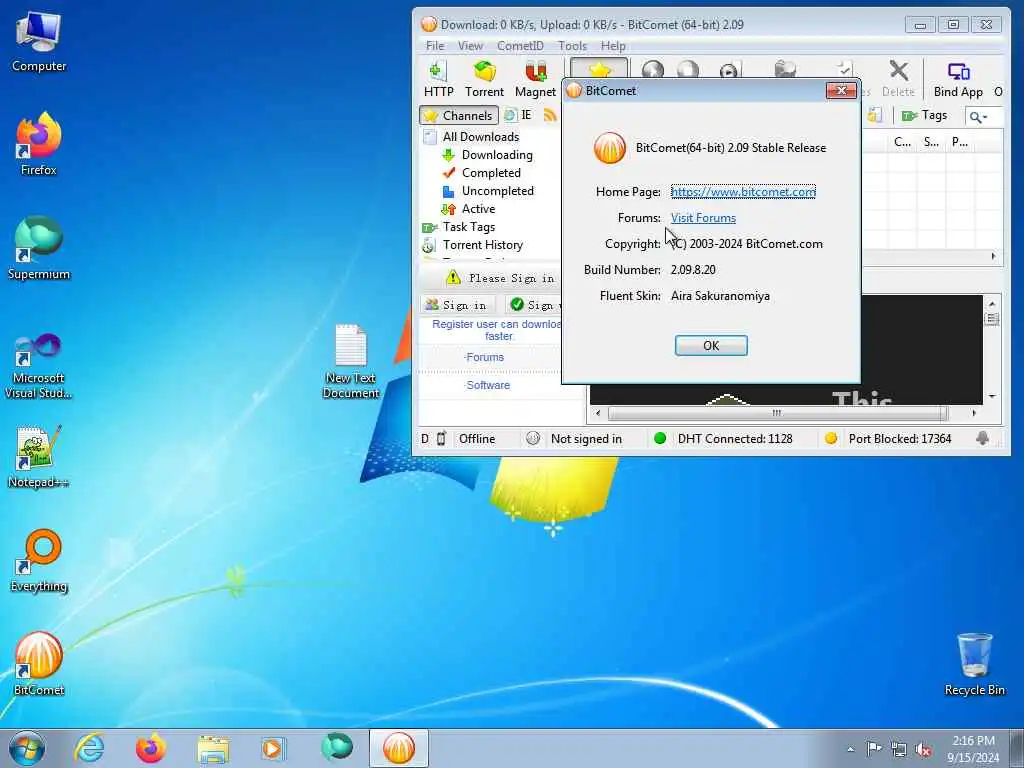1024x768 pixels.
Task: Open Firefox desktop shortcut
Action: [39, 144]
